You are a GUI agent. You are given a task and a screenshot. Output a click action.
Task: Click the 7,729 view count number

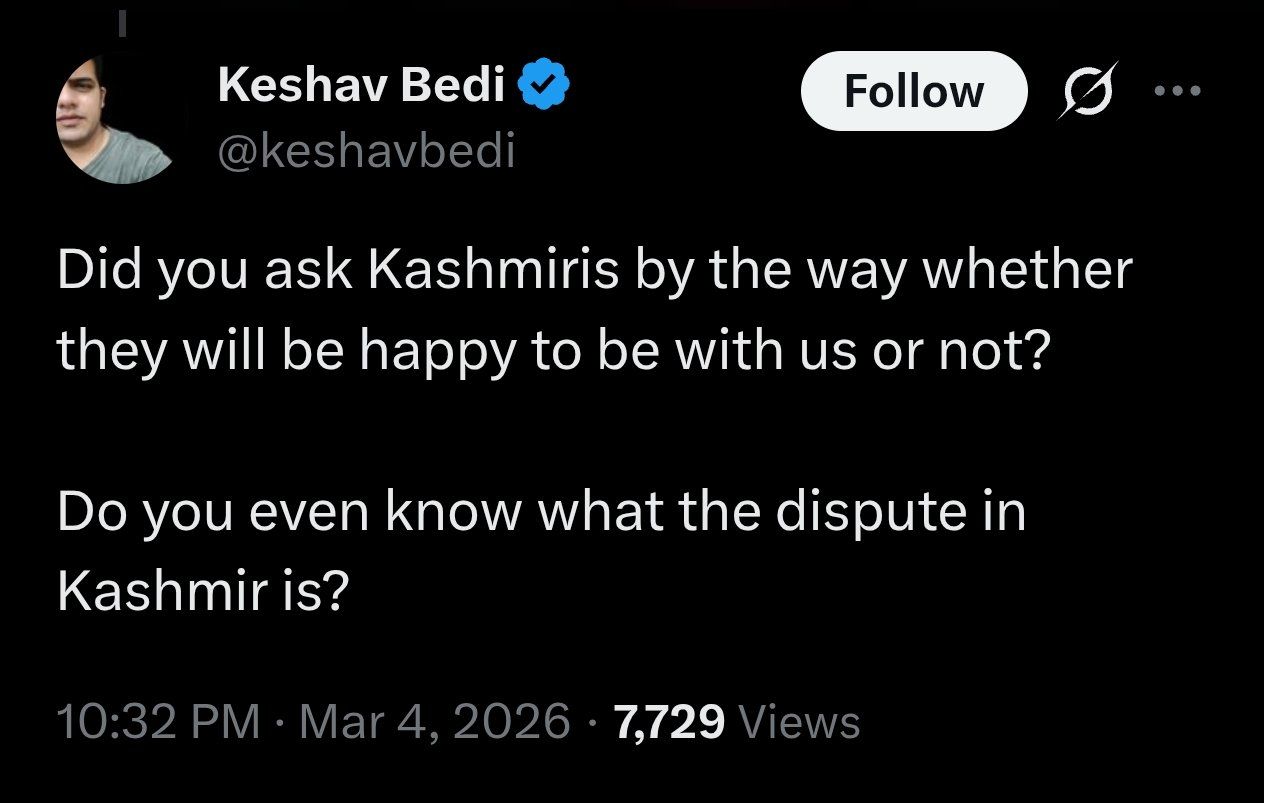(x=670, y=722)
